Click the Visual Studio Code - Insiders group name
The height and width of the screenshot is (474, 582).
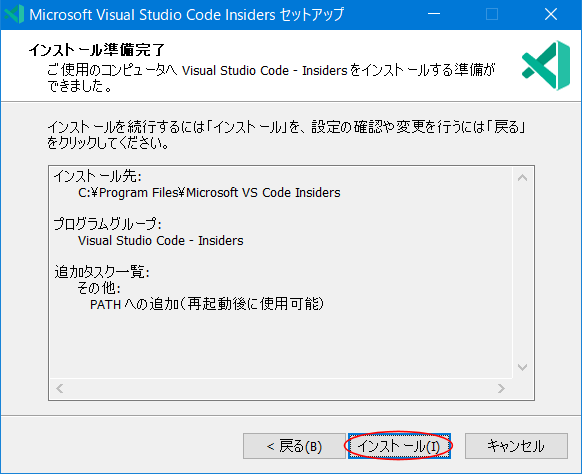[x=161, y=241]
